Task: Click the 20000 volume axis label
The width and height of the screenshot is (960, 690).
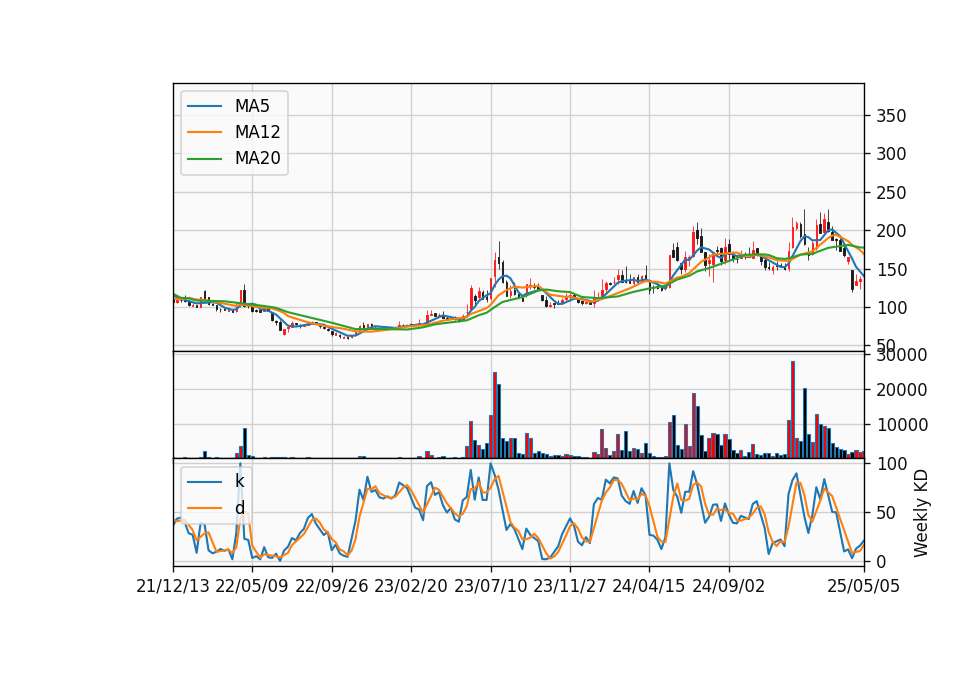Action: [x=901, y=389]
